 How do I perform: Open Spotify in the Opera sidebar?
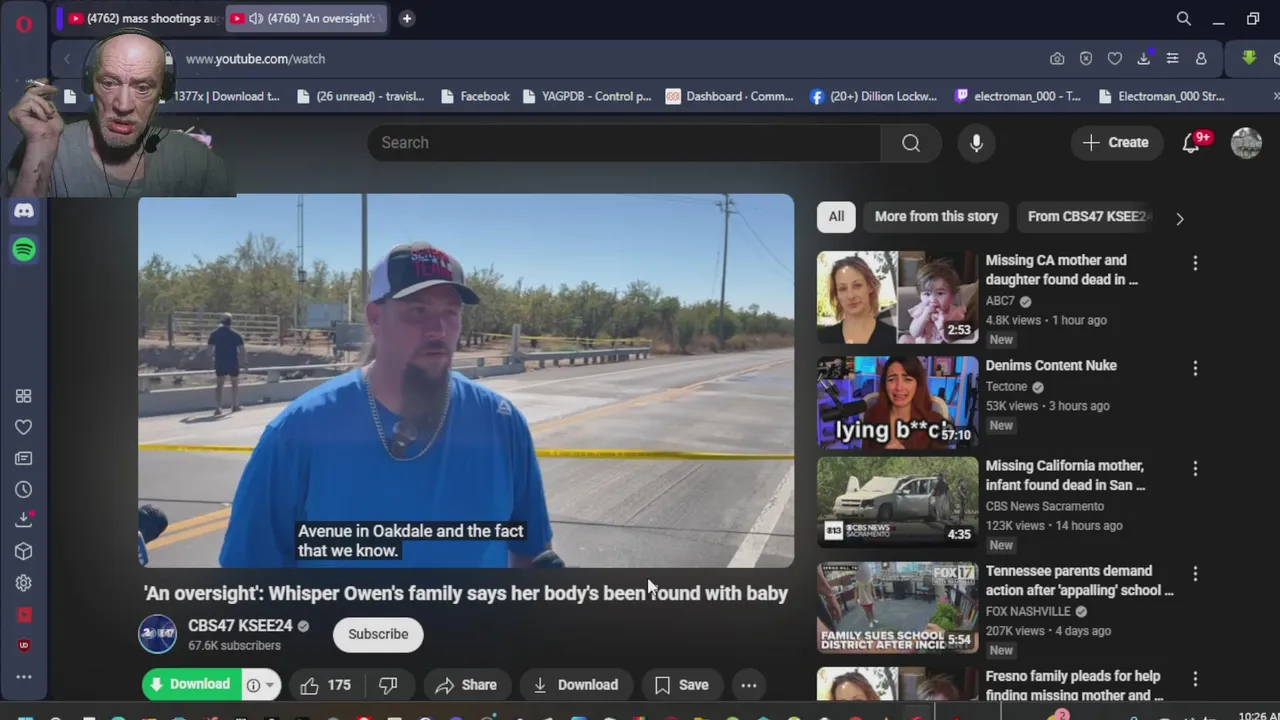coord(24,249)
